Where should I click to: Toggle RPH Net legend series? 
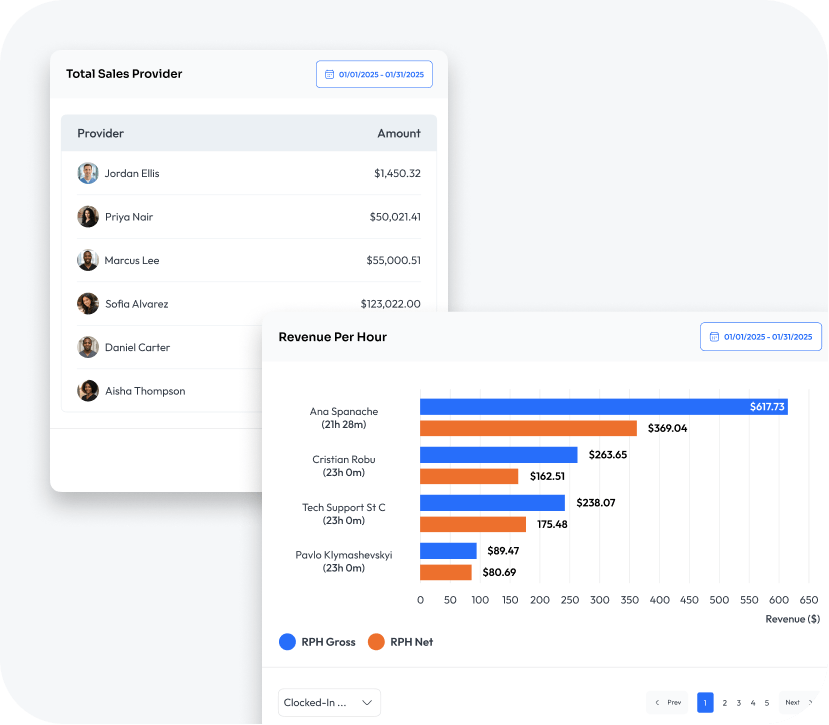point(376,642)
